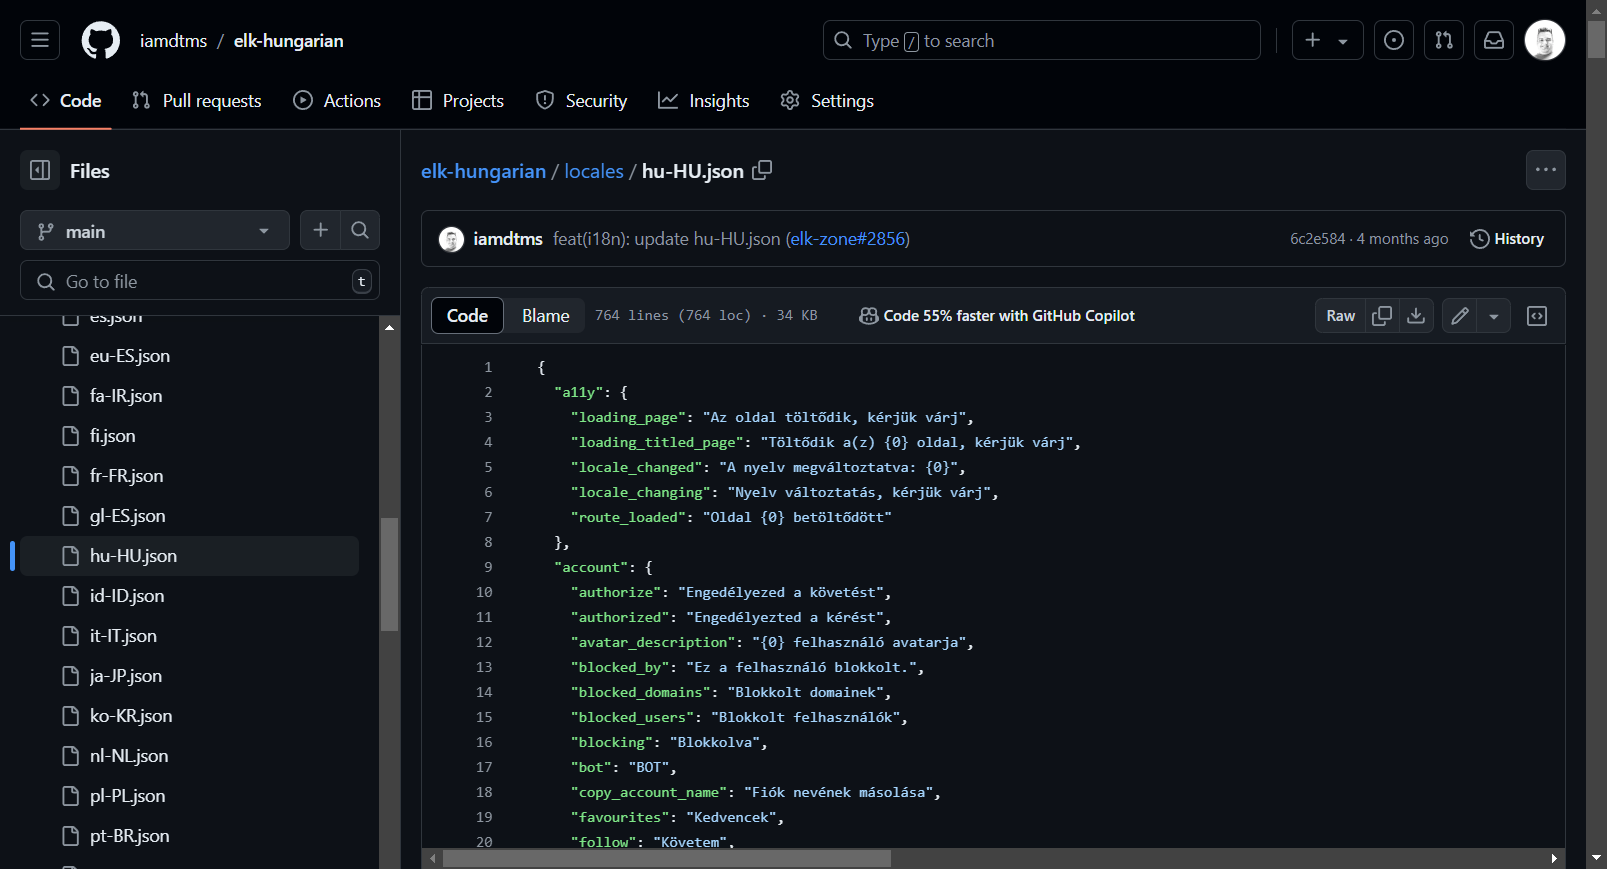Open eu-ES.json in file tree
The width and height of the screenshot is (1607, 869).
pyautogui.click(x=190, y=356)
